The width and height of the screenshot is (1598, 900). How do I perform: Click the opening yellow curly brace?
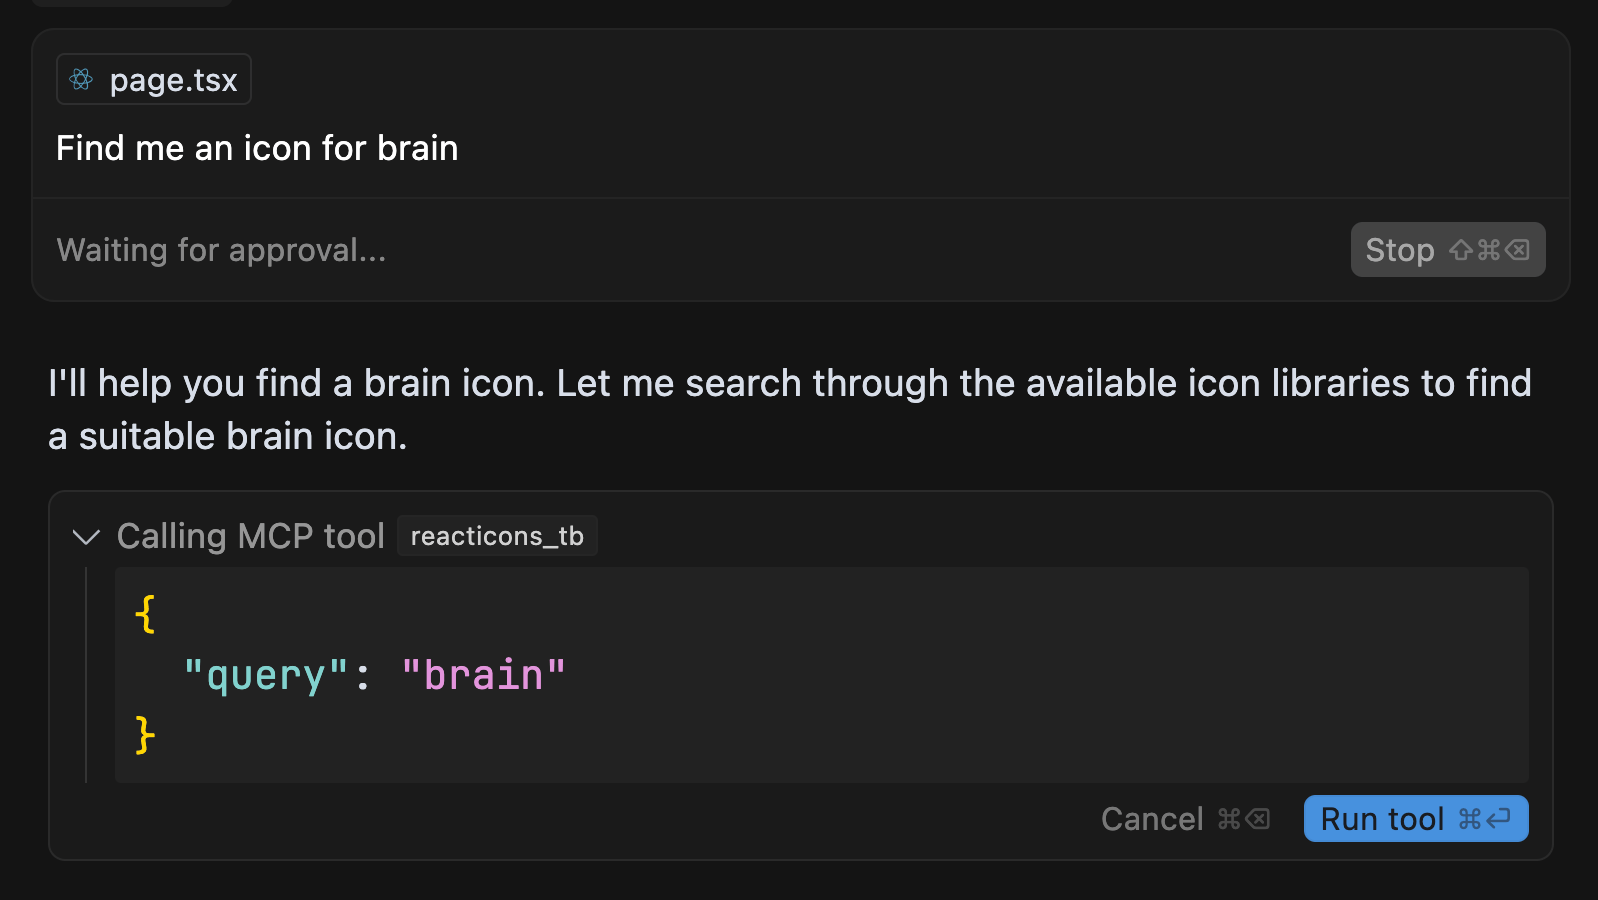145,614
